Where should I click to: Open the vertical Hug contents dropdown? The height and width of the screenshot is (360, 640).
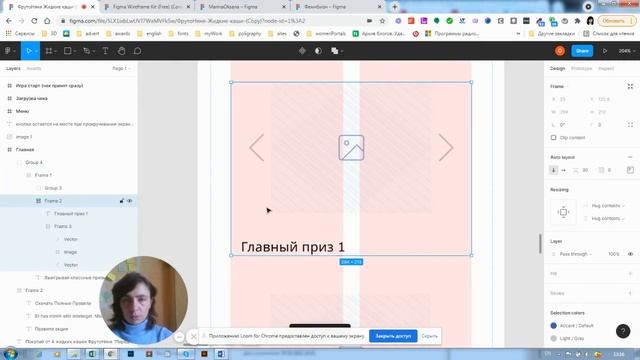click(608, 218)
